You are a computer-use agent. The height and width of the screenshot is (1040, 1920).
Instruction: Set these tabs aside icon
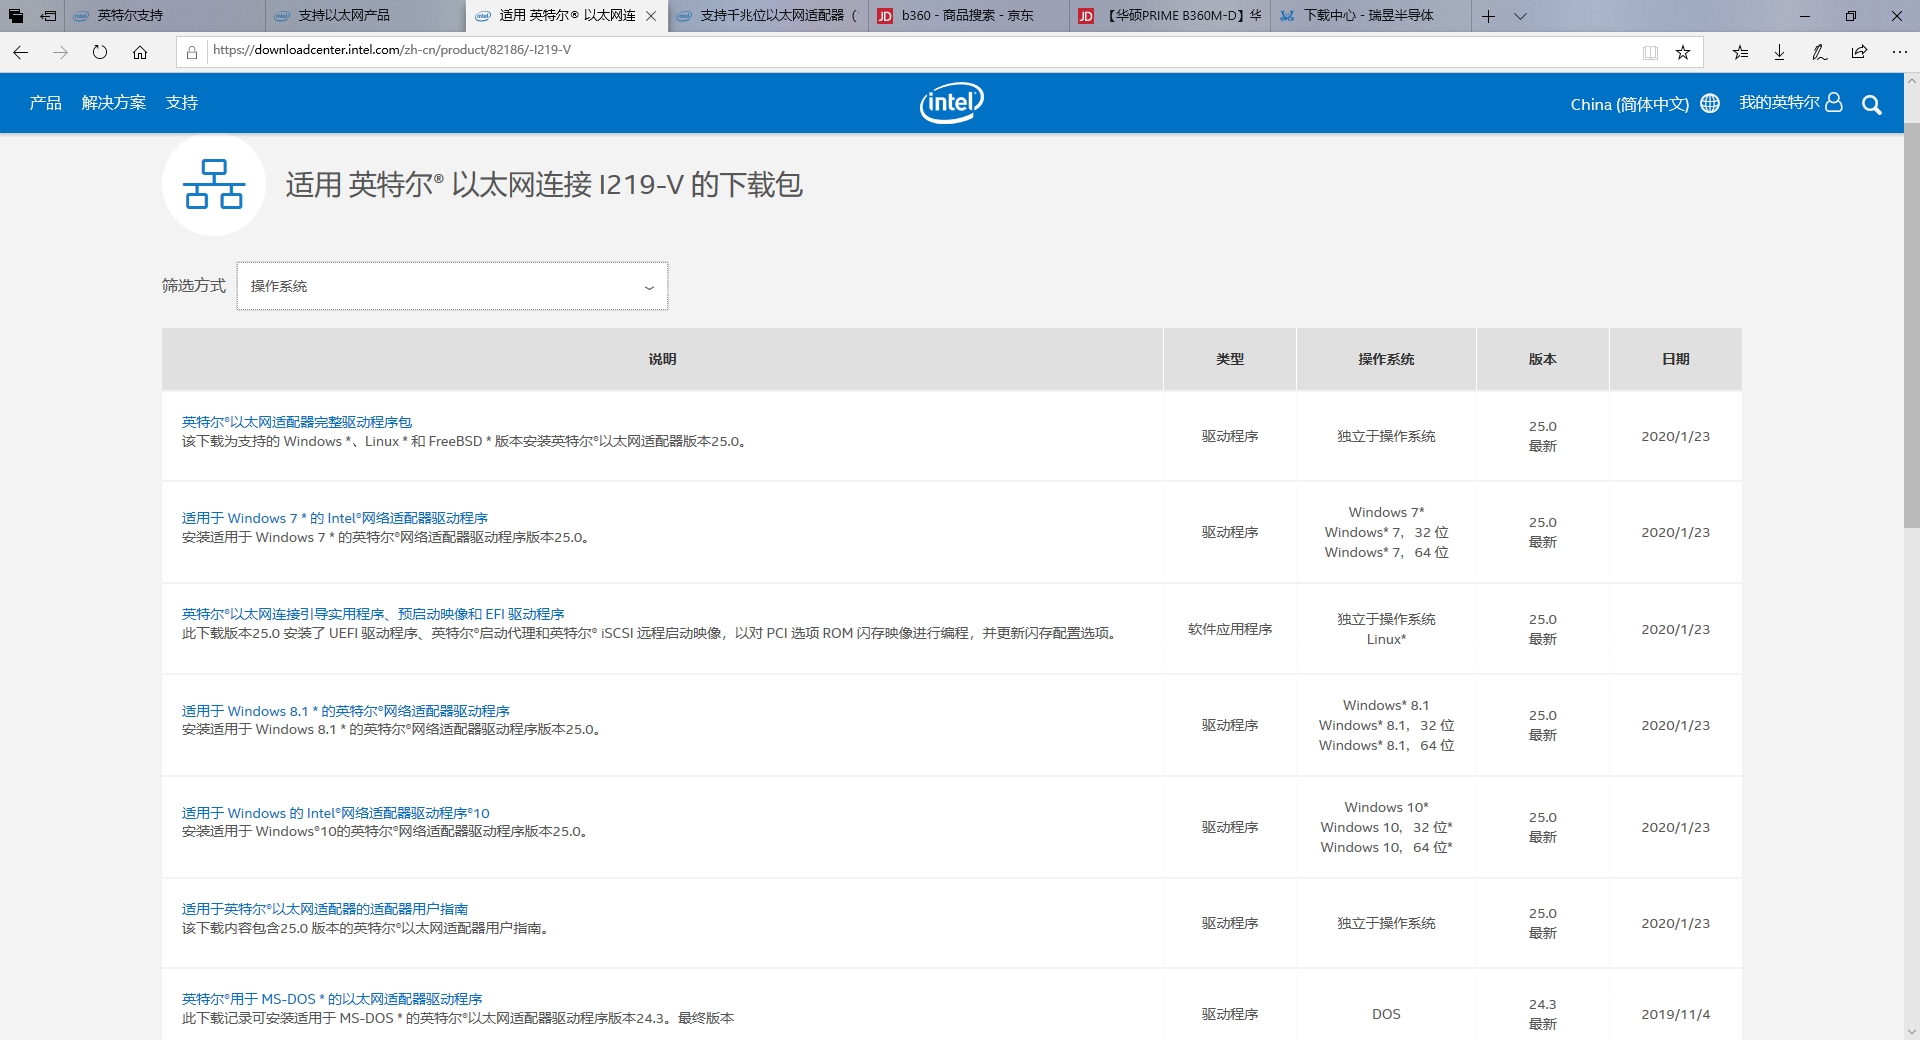pos(48,16)
